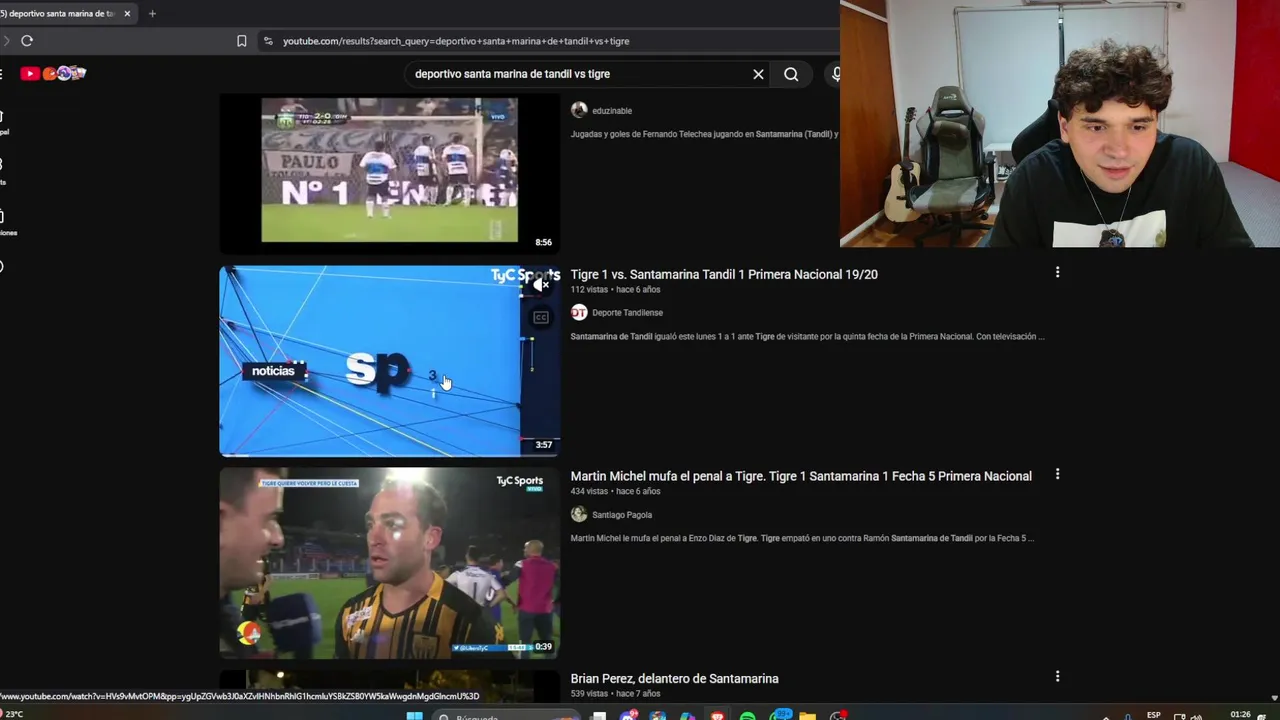Click '539 vistas • hace 7 años' text
This screenshot has height=720, width=1280.
[x=615, y=694]
